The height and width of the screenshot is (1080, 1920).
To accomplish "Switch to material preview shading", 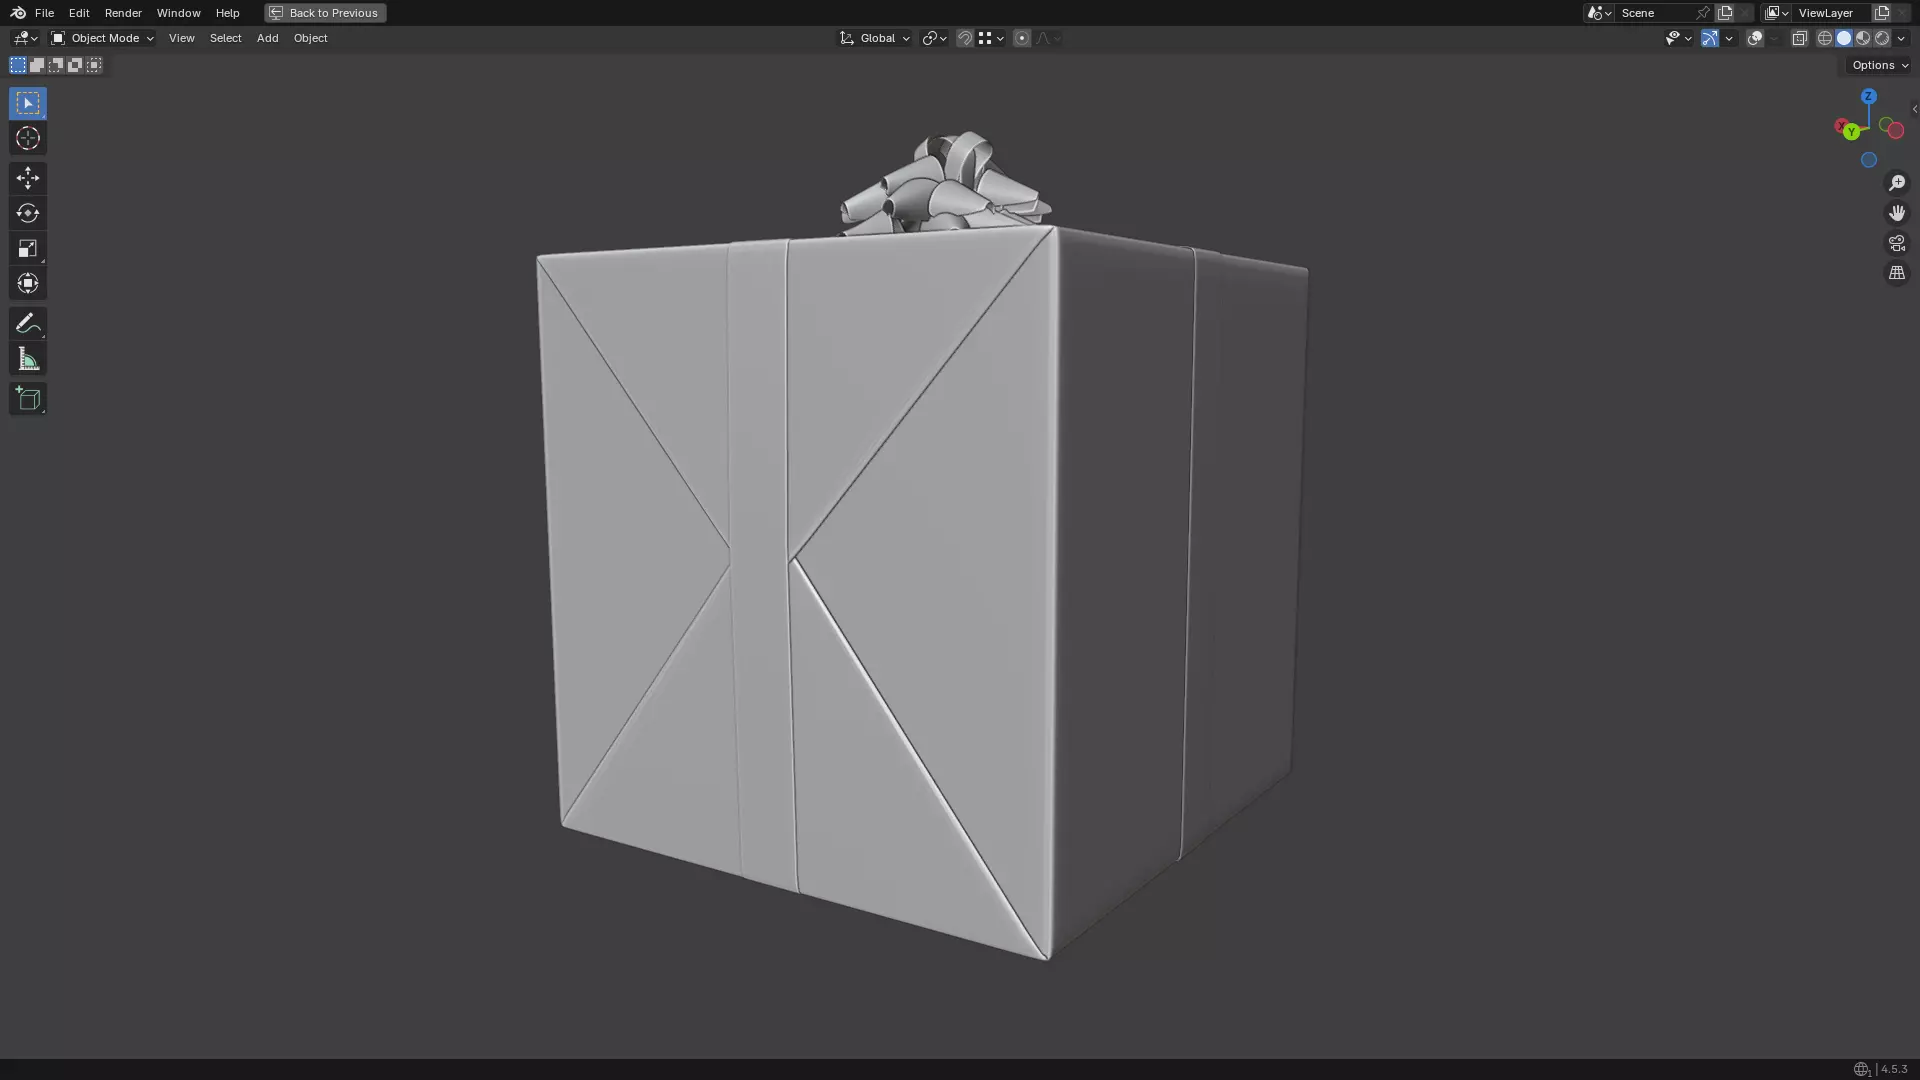I will point(1863,38).
